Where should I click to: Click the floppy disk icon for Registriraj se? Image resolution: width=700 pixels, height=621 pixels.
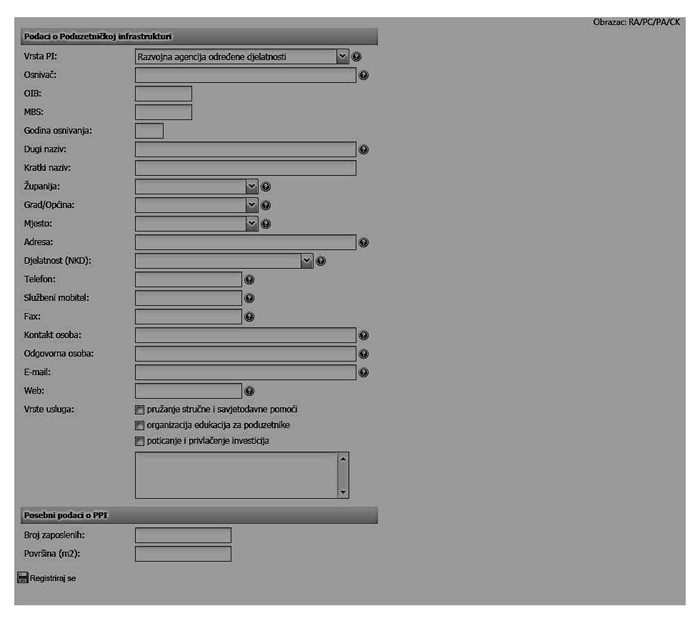[22, 577]
